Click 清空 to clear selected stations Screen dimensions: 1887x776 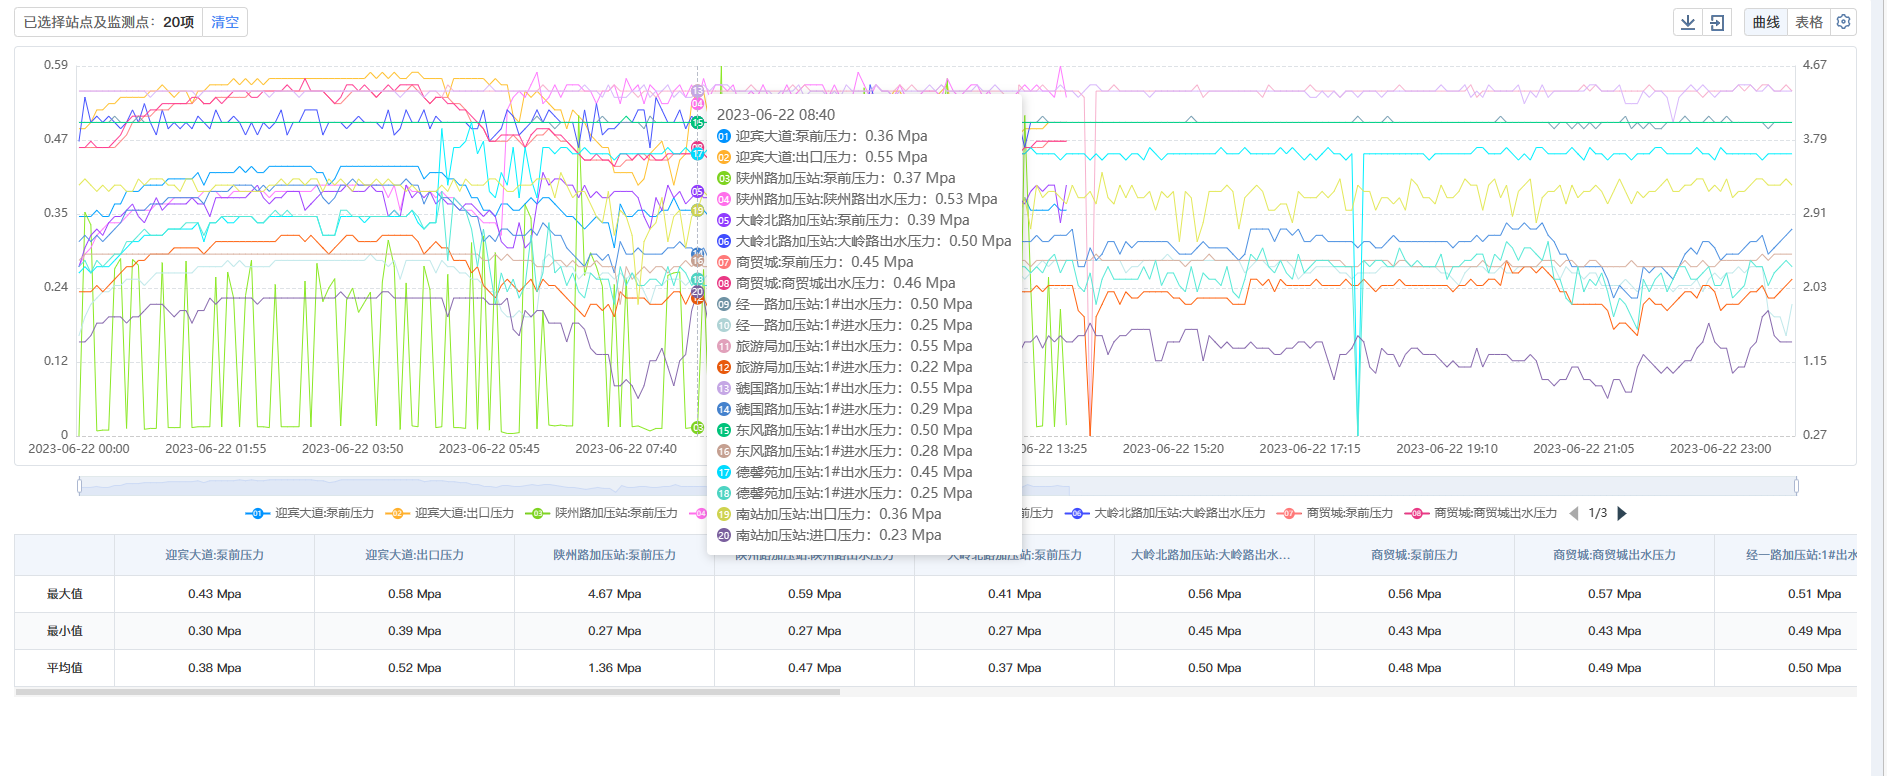(x=225, y=22)
